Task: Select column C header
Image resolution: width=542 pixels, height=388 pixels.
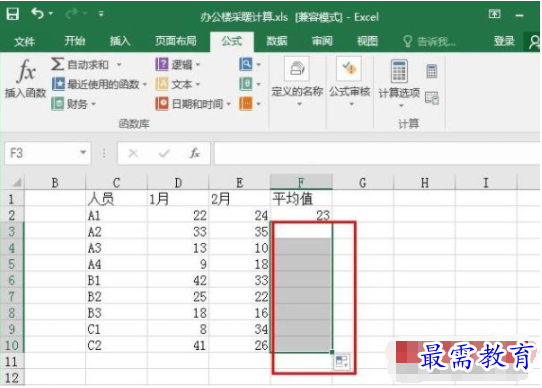Action: pos(116,182)
